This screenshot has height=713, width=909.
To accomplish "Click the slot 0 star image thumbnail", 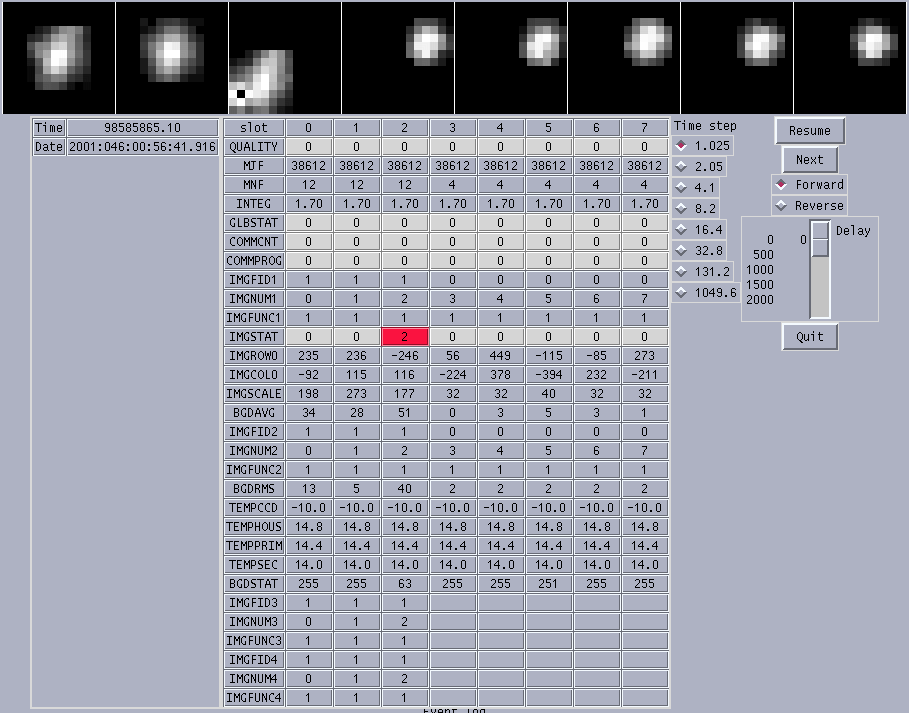I will (x=59, y=58).
